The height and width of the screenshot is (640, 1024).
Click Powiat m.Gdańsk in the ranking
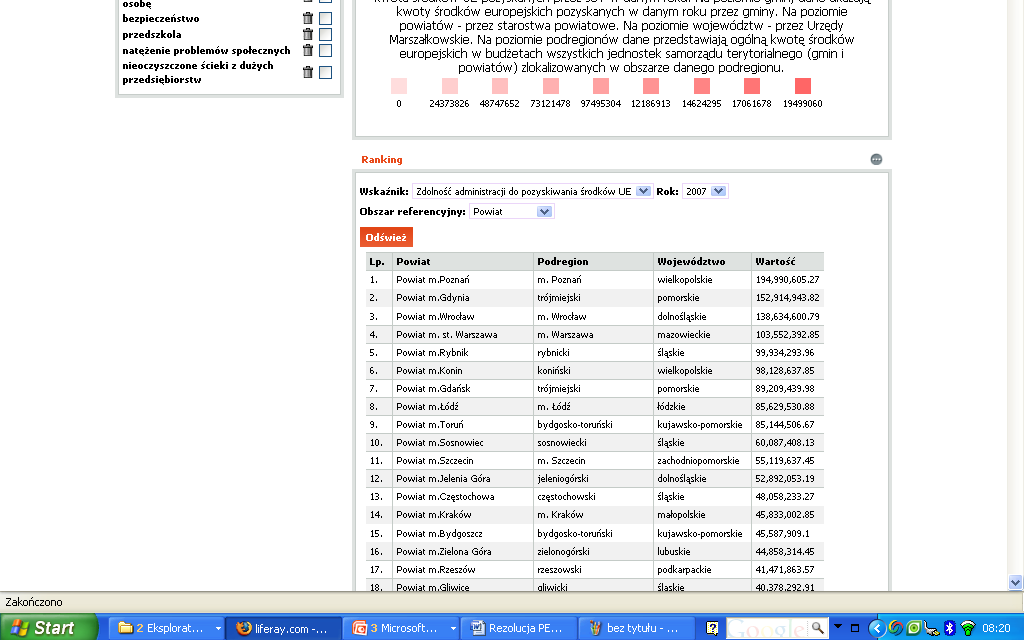pos(433,389)
